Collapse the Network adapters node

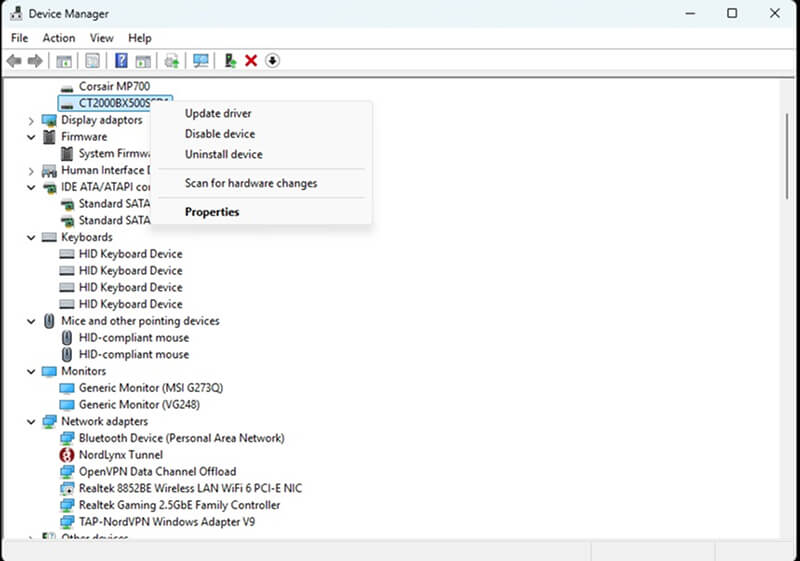tap(31, 422)
